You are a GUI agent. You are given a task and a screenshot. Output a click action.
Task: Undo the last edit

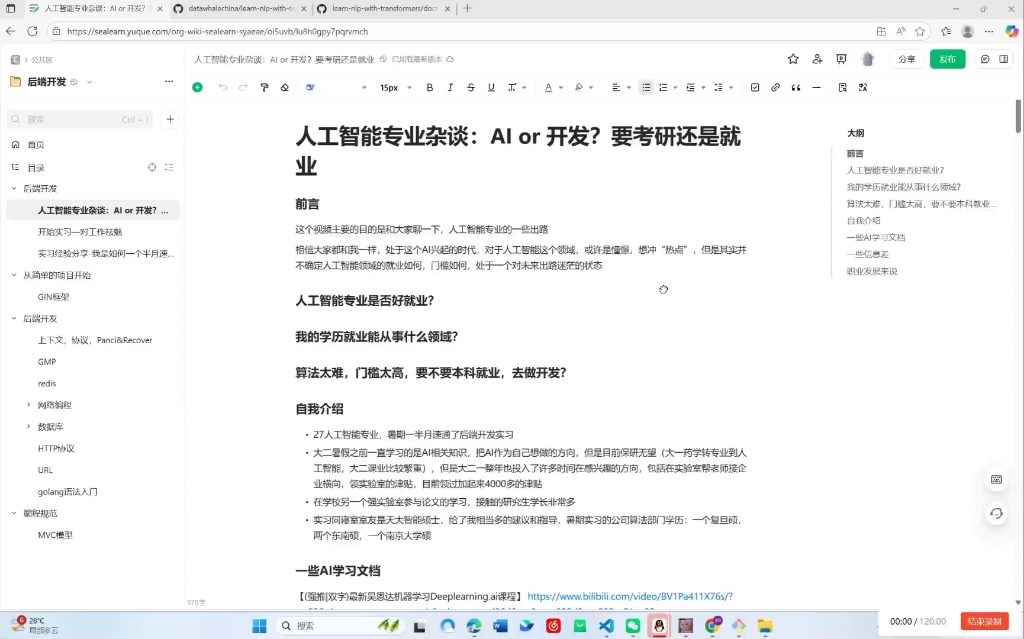coord(223,88)
